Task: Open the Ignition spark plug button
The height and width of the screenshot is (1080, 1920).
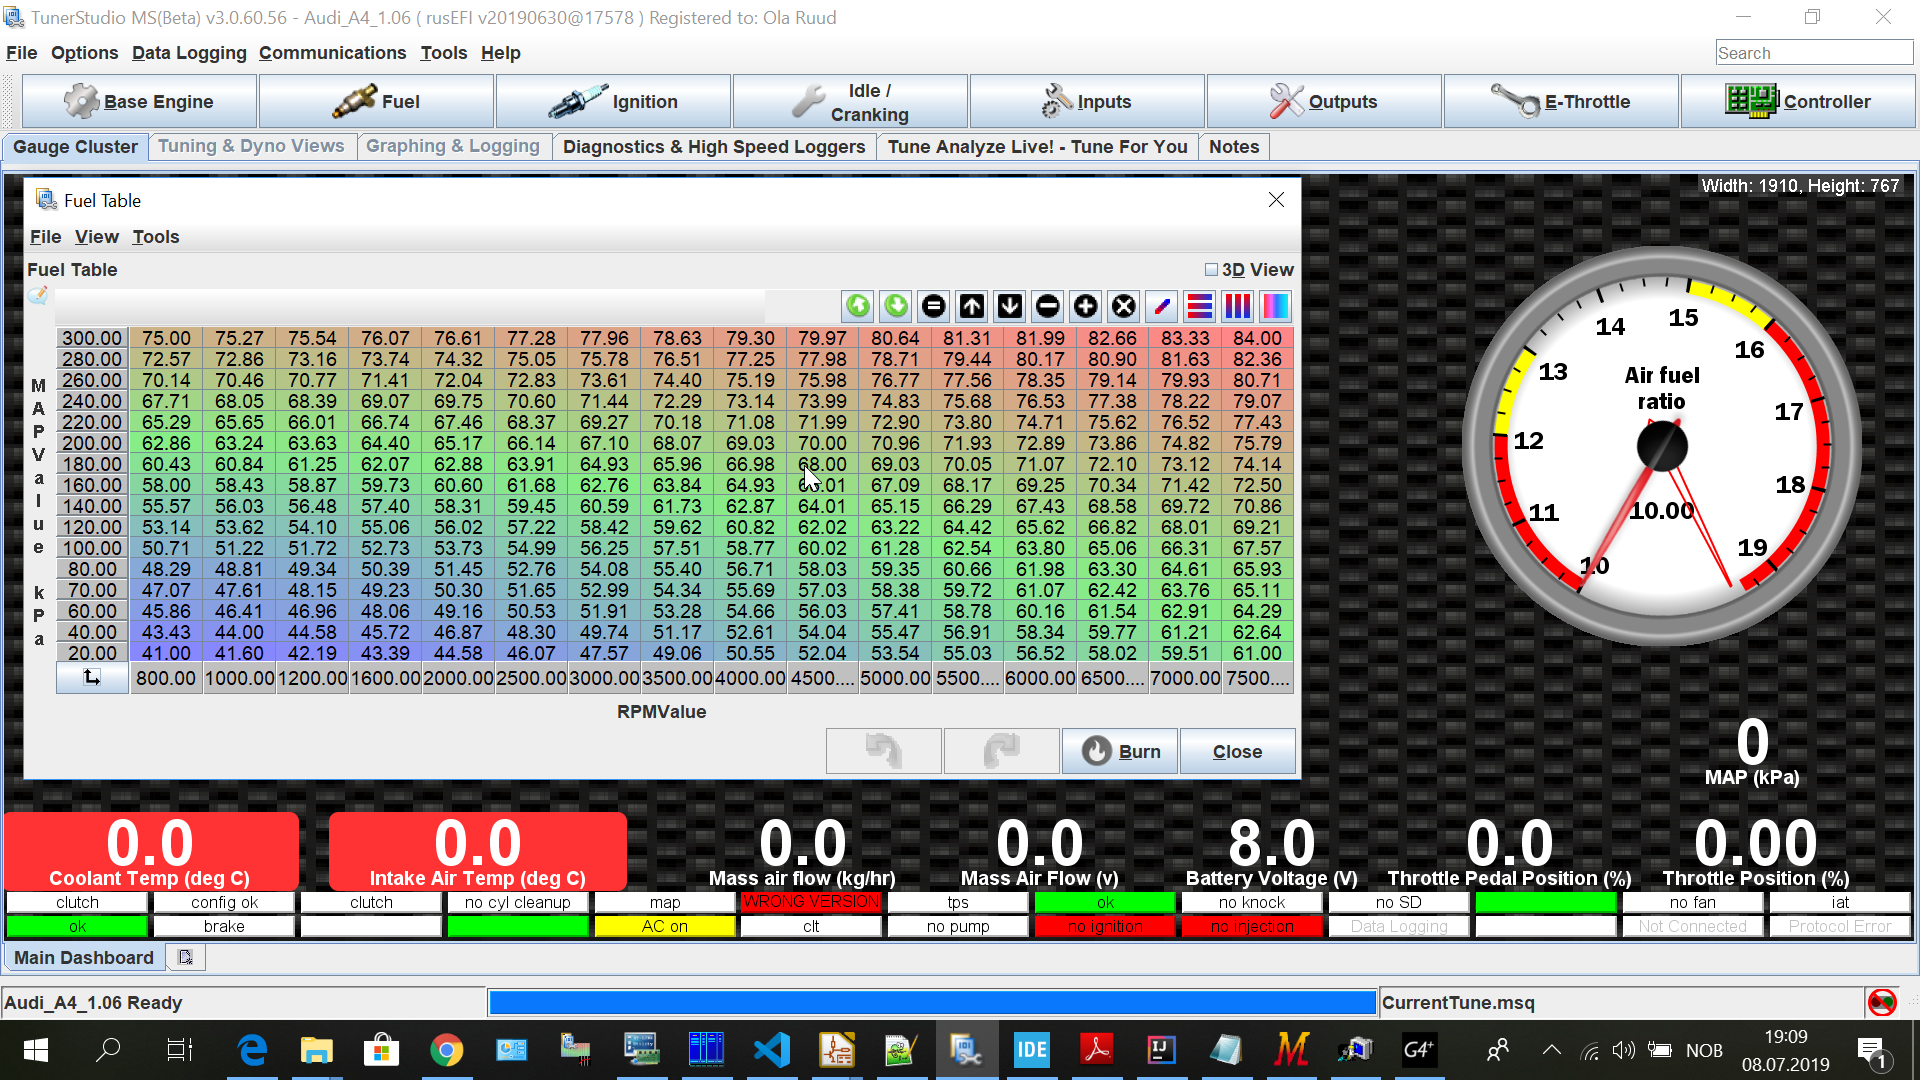Action: point(613,101)
